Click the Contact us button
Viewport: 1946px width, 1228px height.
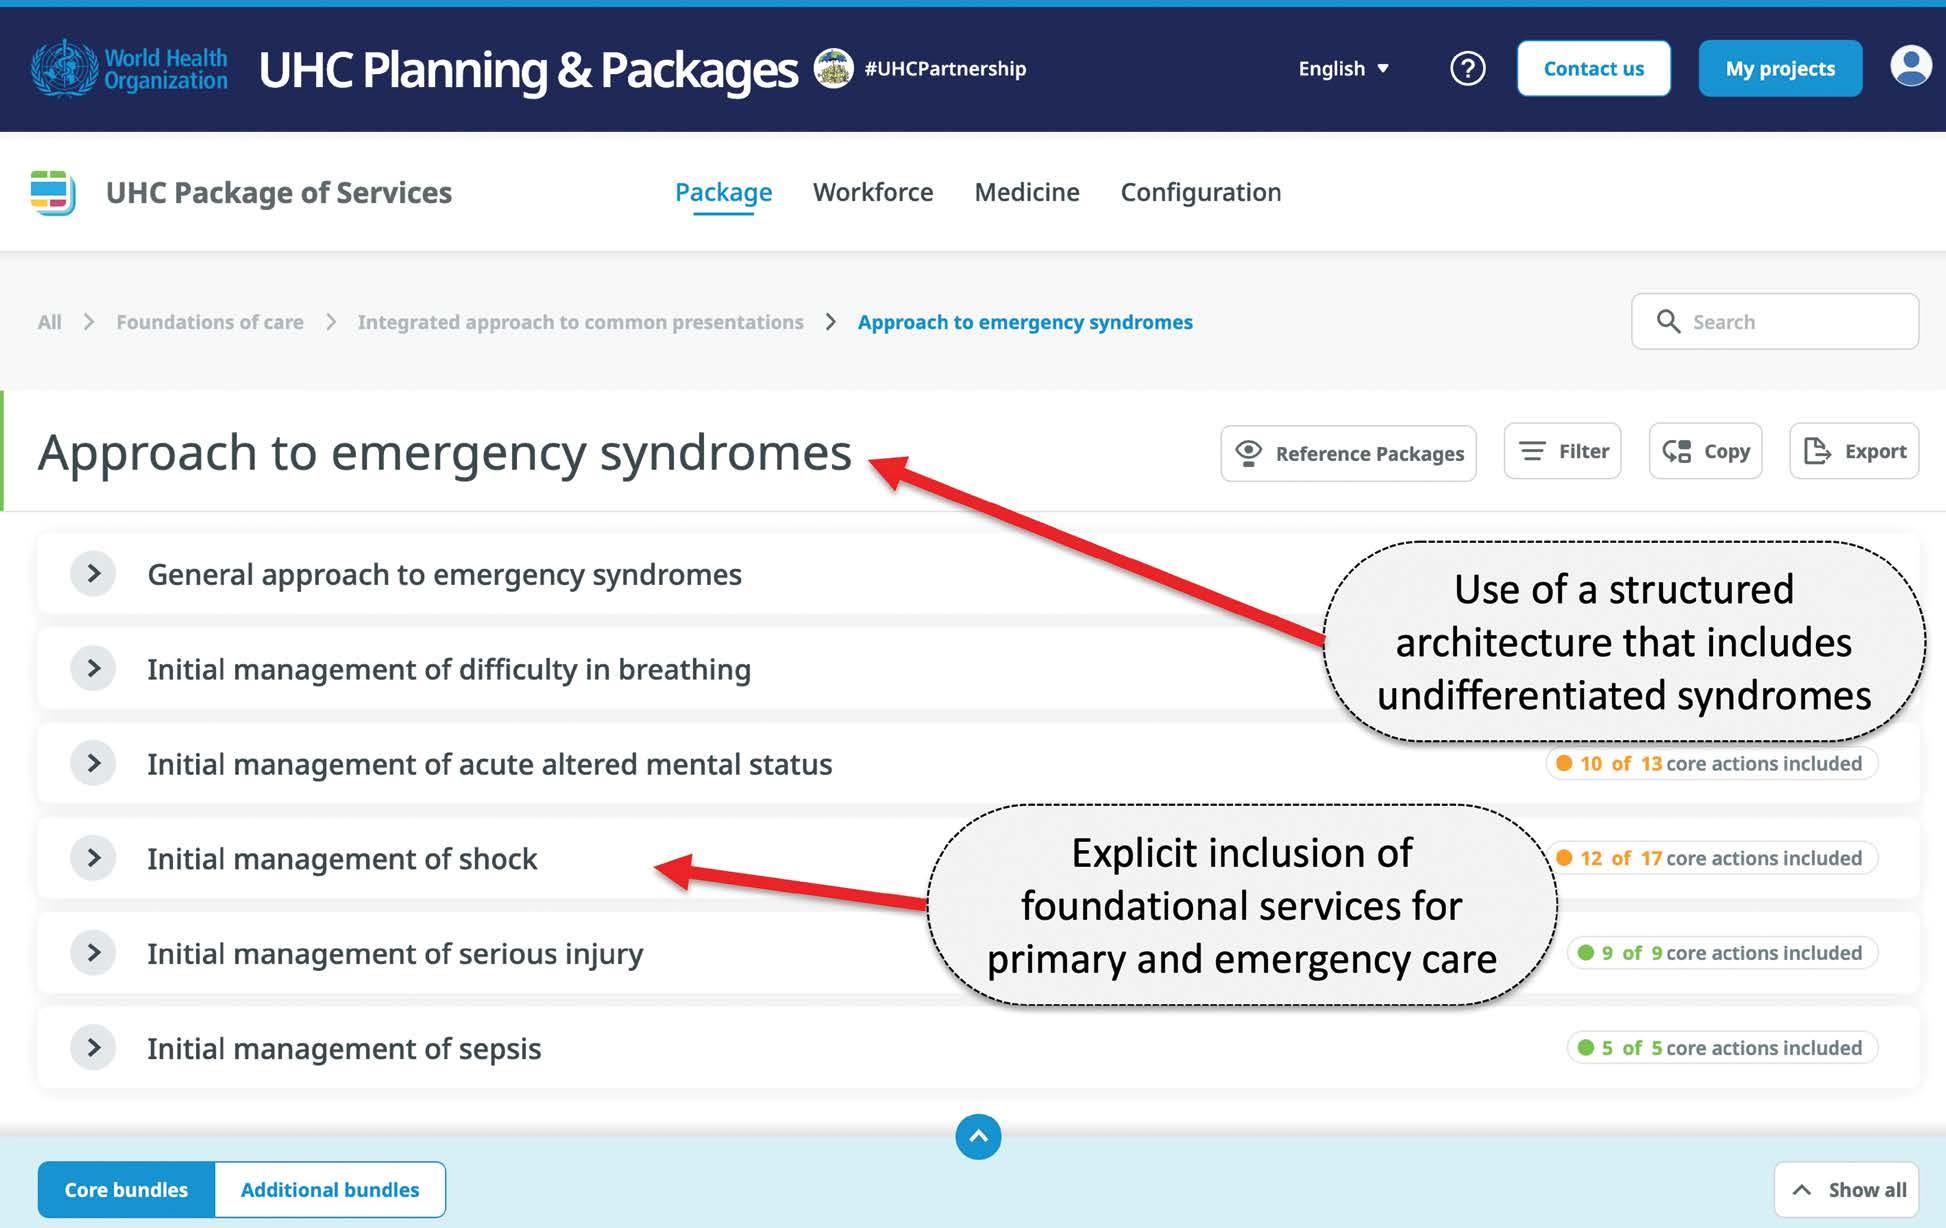pyautogui.click(x=1593, y=69)
